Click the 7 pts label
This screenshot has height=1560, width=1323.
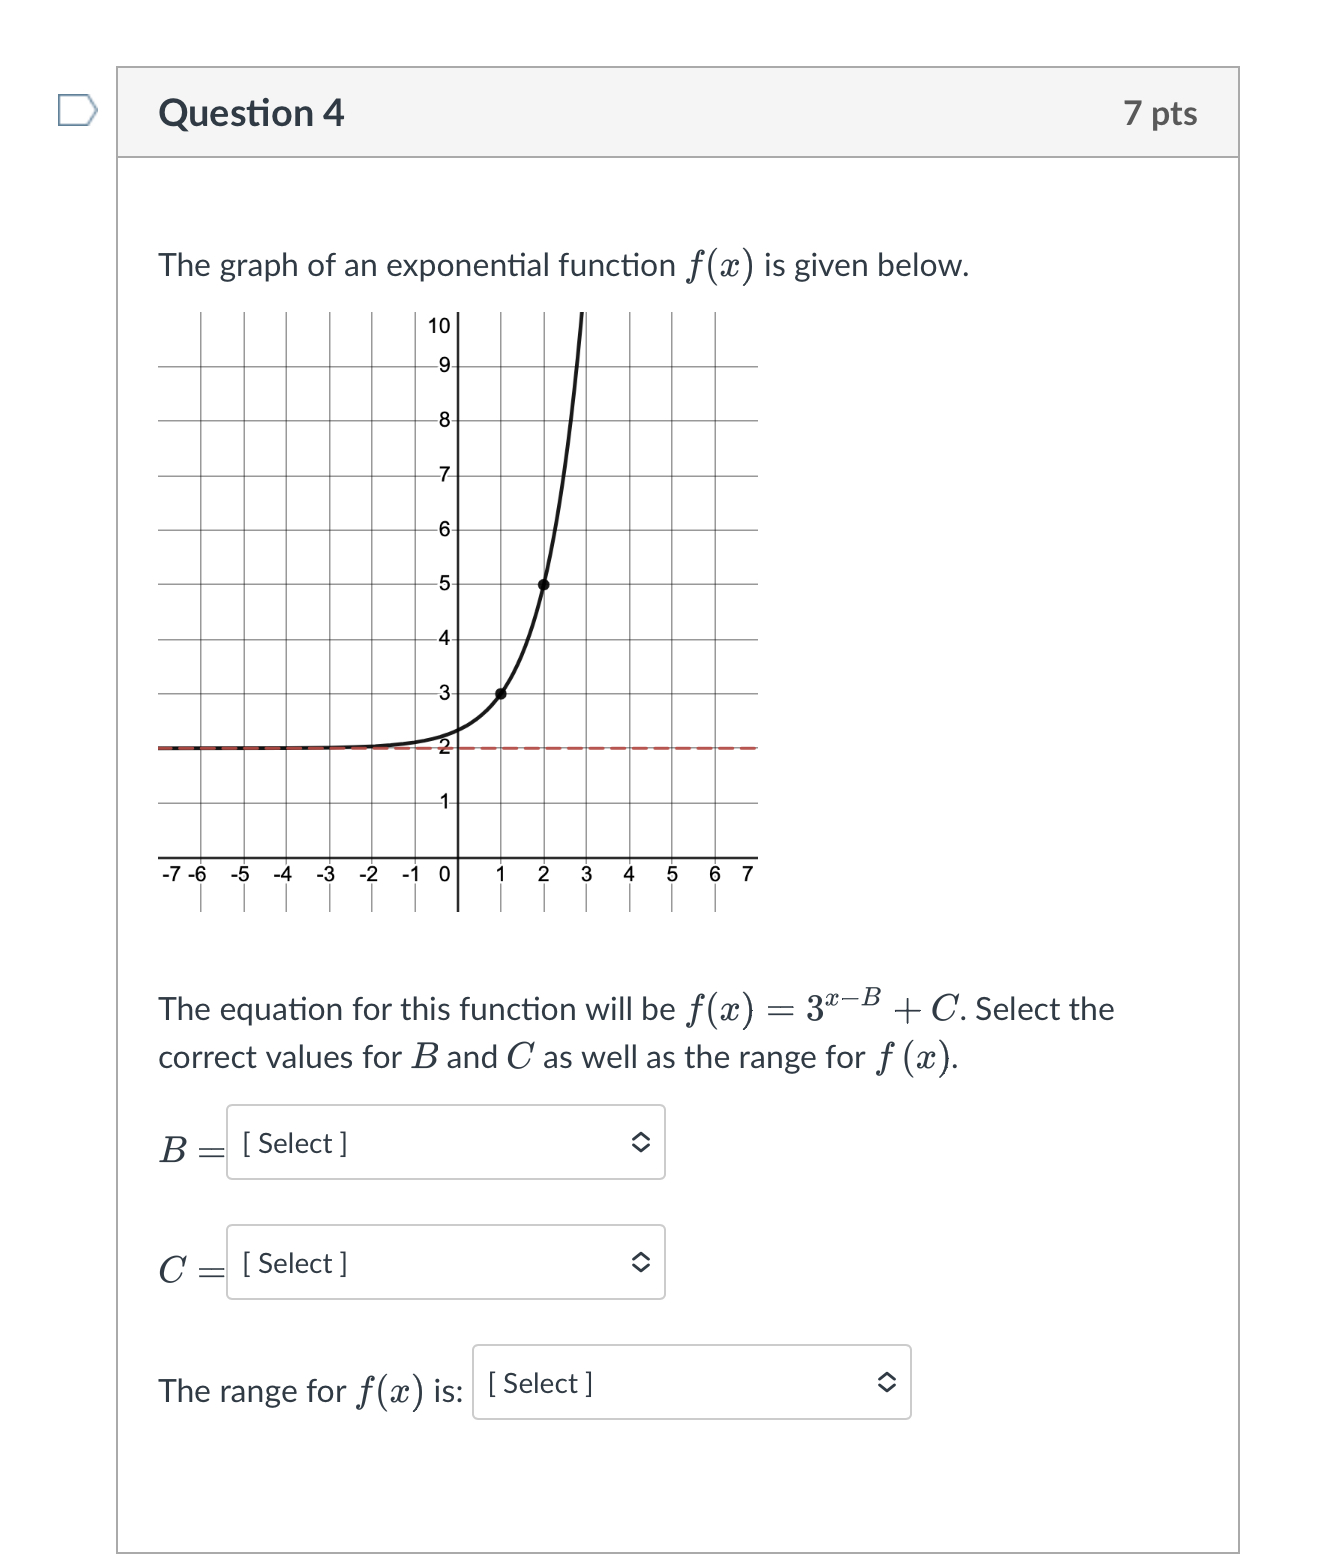click(x=1162, y=113)
